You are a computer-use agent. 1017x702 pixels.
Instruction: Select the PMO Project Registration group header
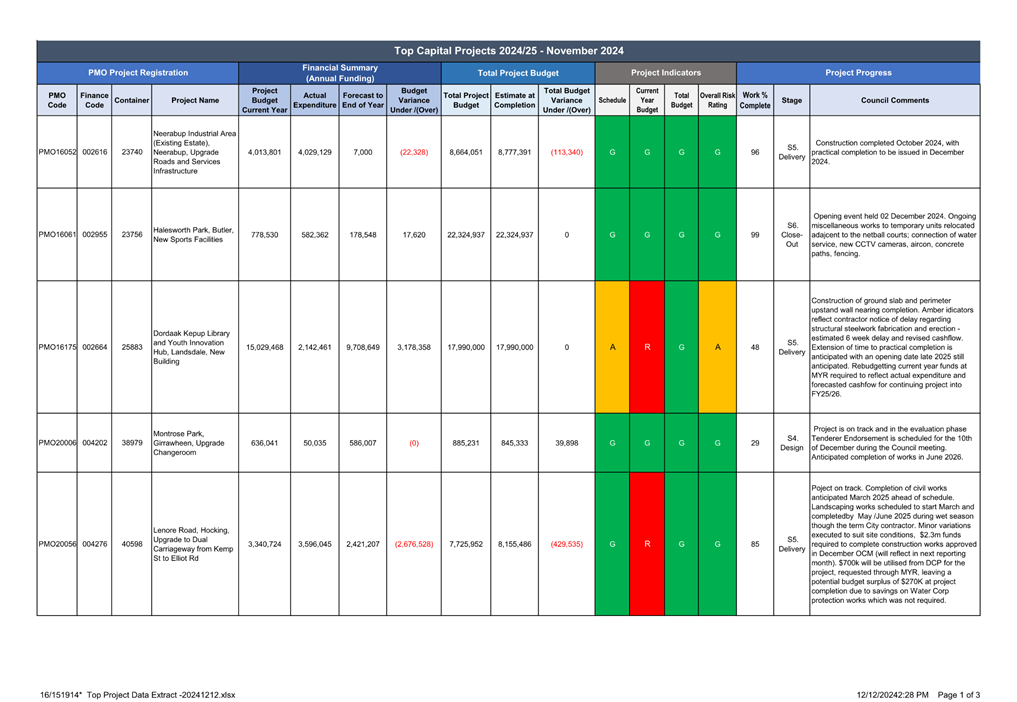(x=137, y=73)
